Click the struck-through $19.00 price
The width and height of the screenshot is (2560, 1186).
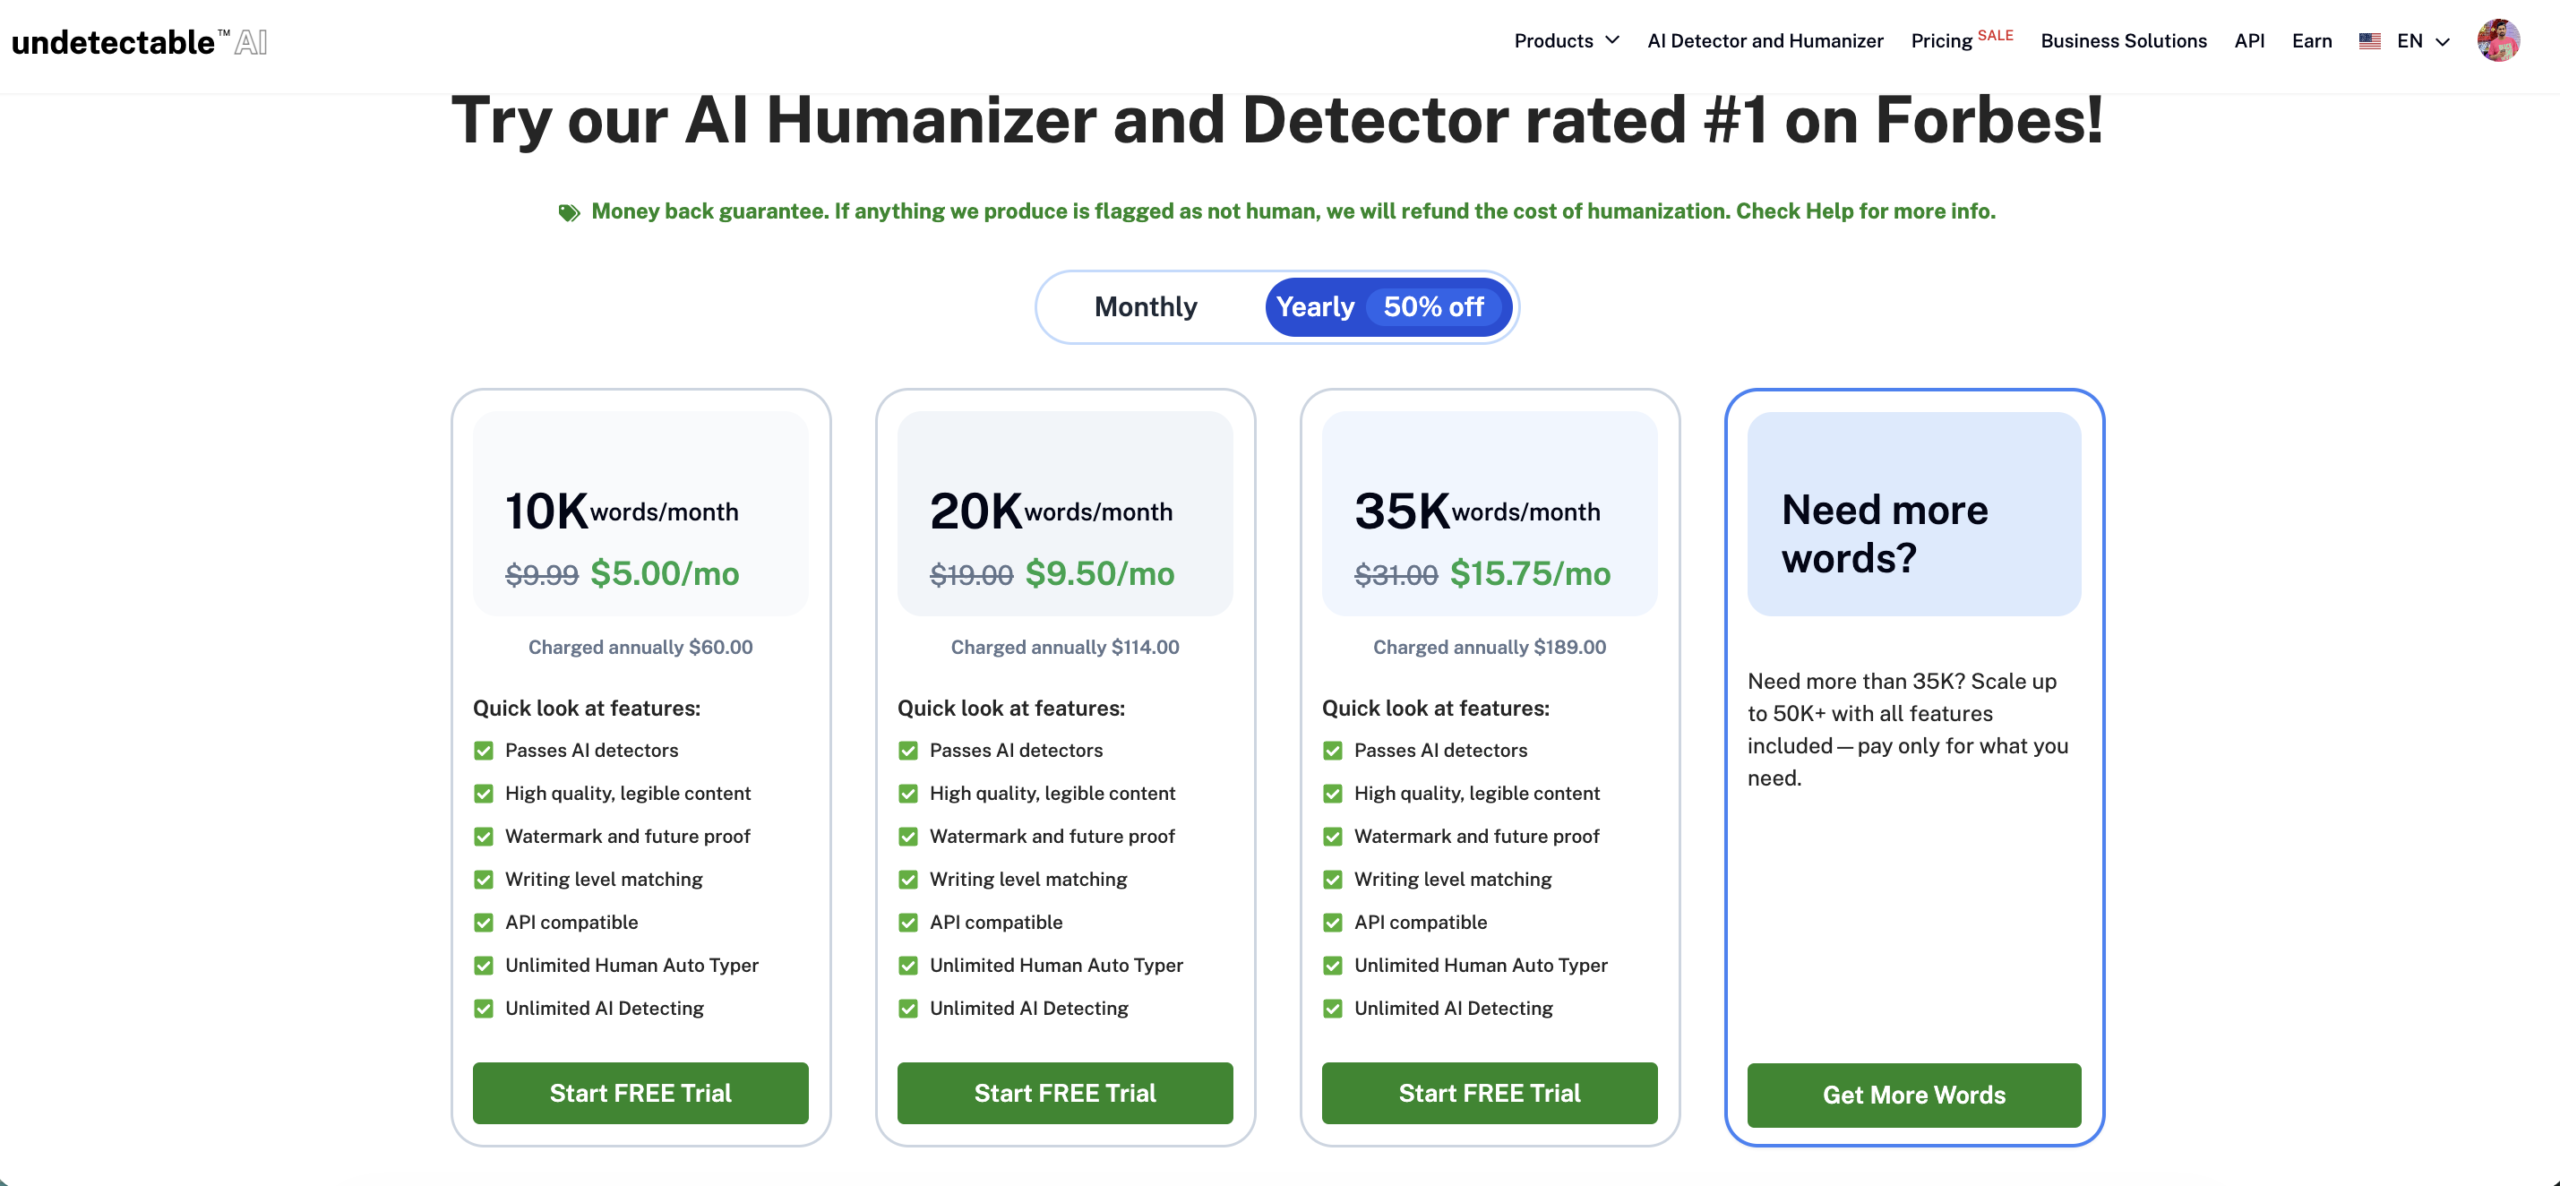(x=971, y=575)
